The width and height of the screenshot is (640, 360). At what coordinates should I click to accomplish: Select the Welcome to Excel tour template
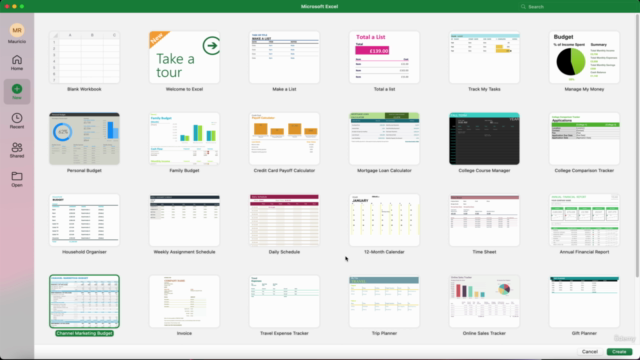pos(184,57)
